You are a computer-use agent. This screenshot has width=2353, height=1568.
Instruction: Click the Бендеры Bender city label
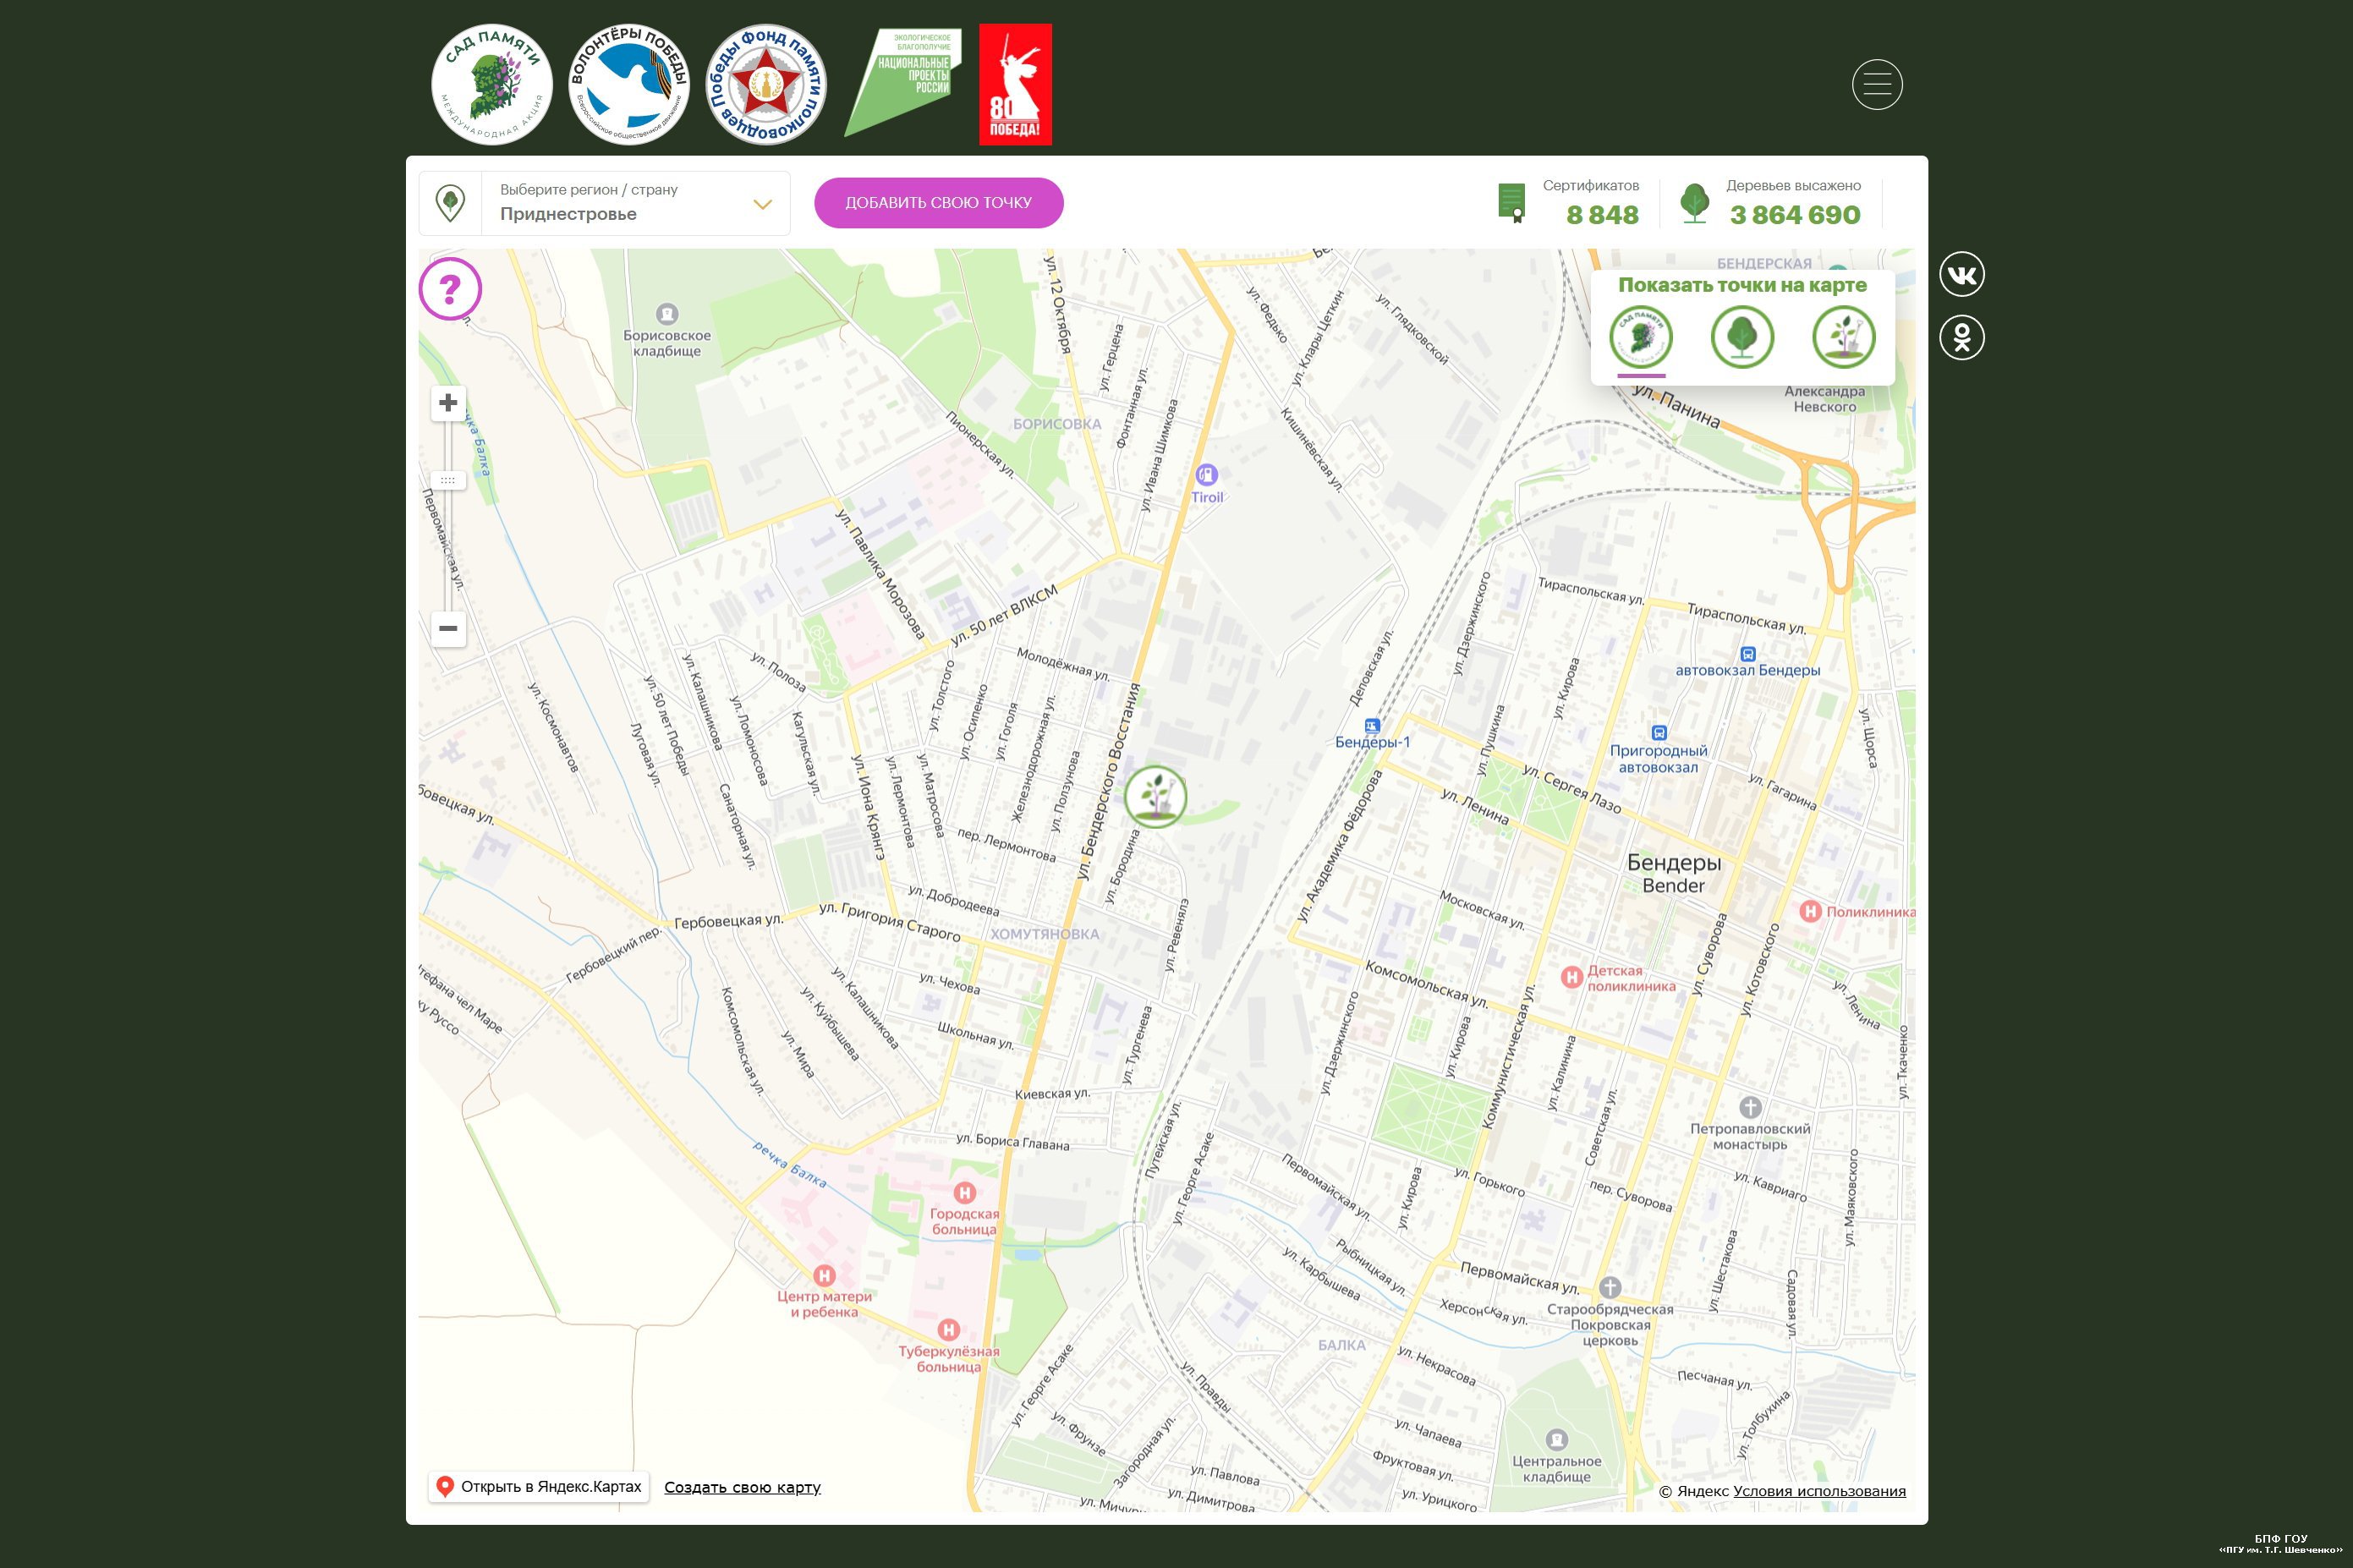click(x=1673, y=873)
